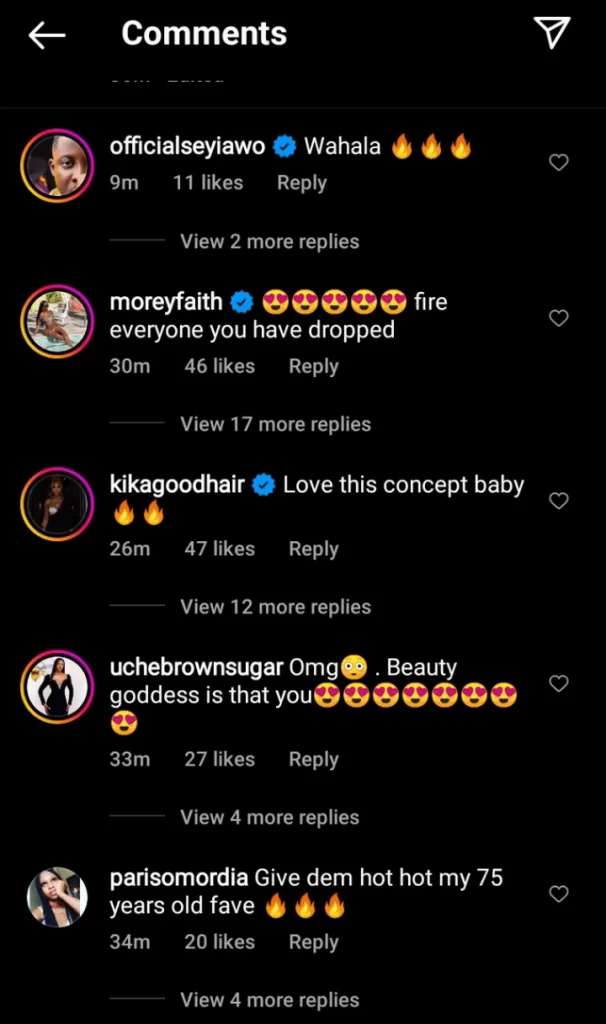Heart kikagoodhair's concept comment
The height and width of the screenshot is (1024, 606).
click(559, 500)
